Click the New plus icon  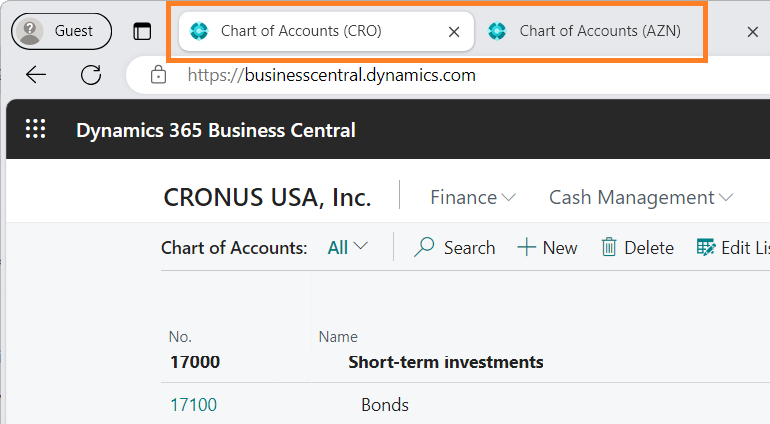[x=527, y=247]
